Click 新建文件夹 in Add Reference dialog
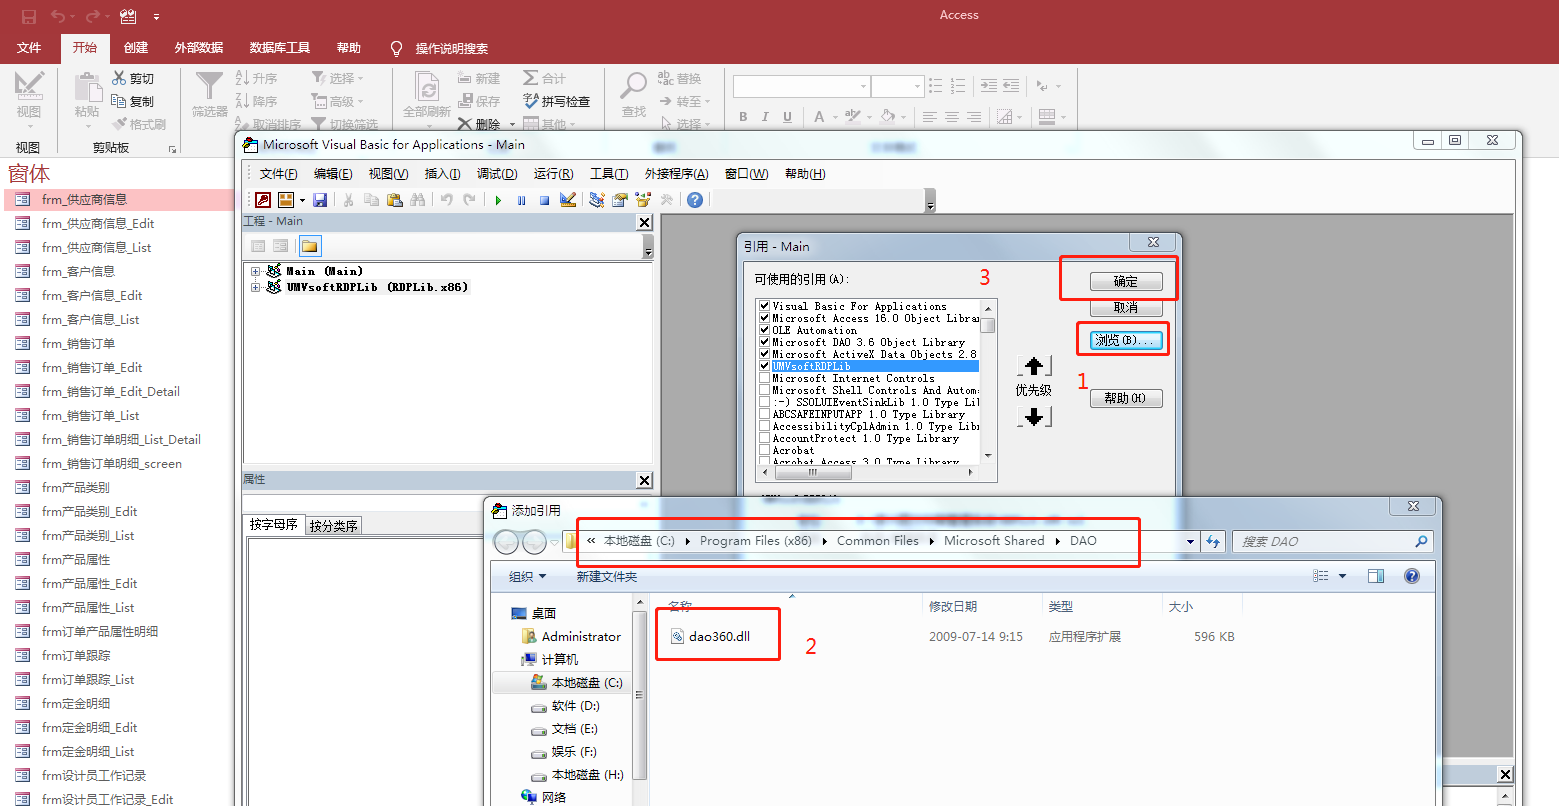Viewport: 1559px width, 806px height. [606, 576]
